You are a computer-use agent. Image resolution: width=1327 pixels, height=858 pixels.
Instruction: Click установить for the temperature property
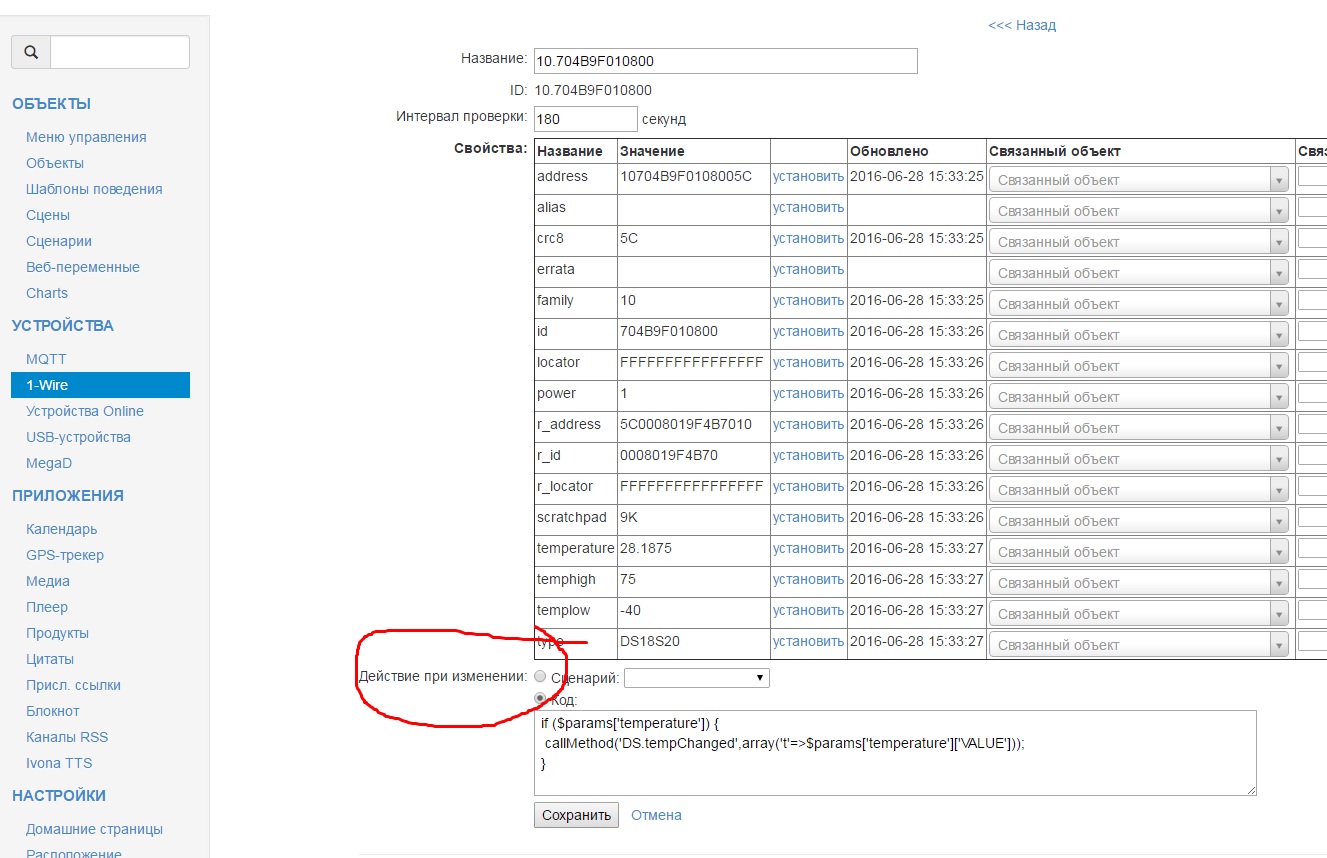[x=809, y=548]
